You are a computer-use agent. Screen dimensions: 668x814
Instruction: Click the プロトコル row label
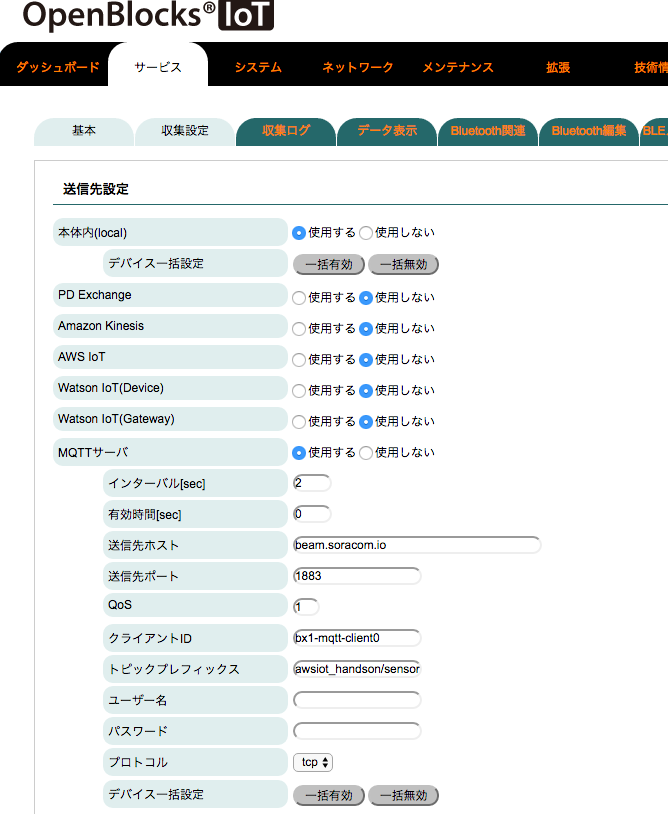(195, 762)
